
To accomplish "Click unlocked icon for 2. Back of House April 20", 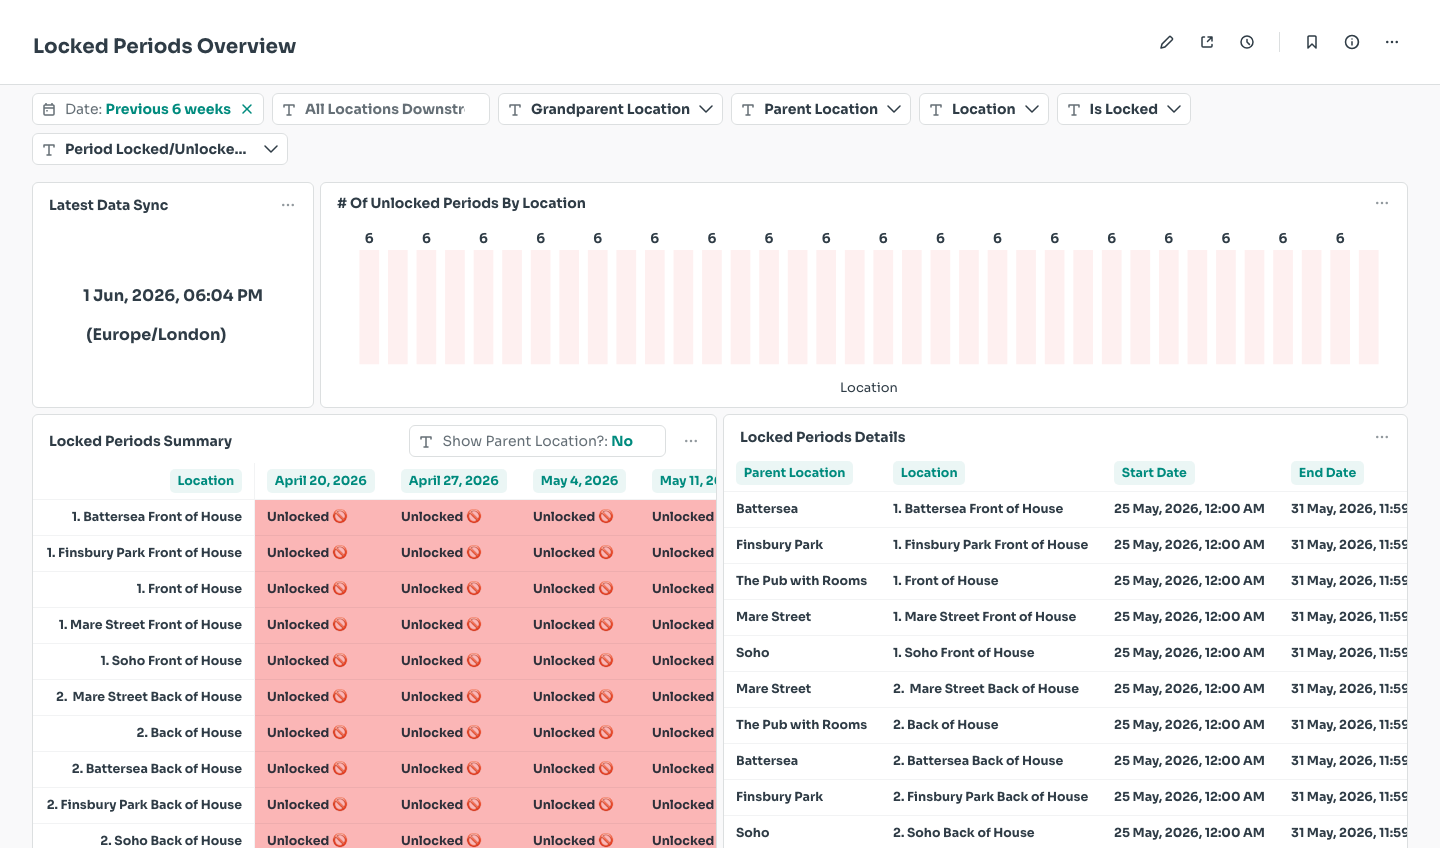I will (x=340, y=733).
